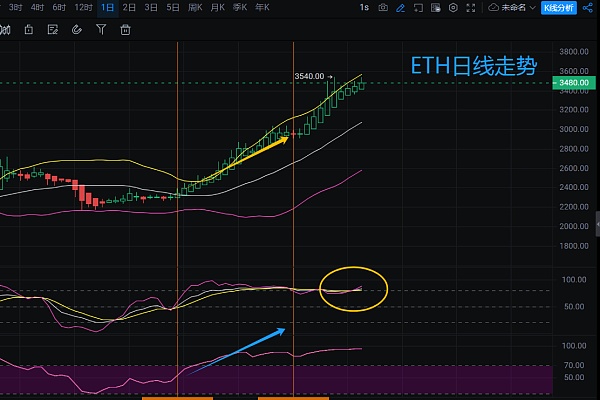Open the edit note icon
This screenshot has width=600, height=400.
pyautogui.click(x=53, y=30)
